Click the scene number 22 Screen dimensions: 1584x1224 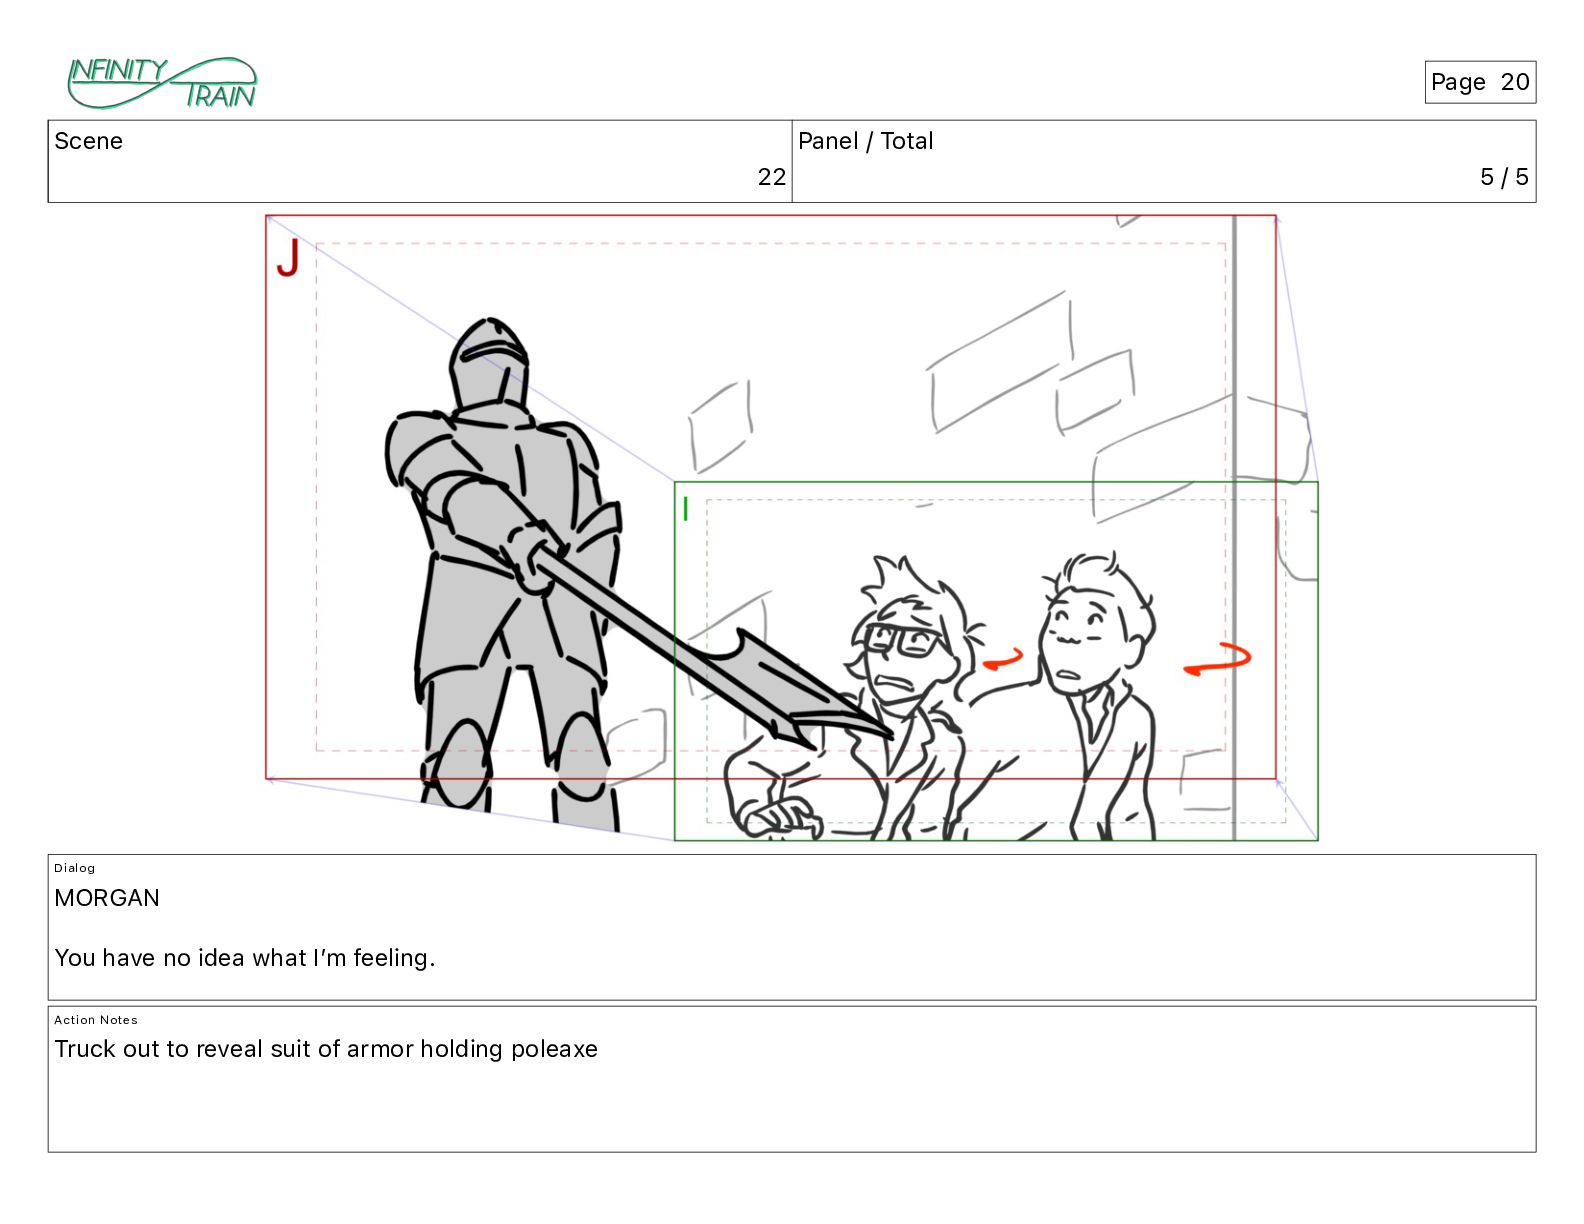[771, 177]
